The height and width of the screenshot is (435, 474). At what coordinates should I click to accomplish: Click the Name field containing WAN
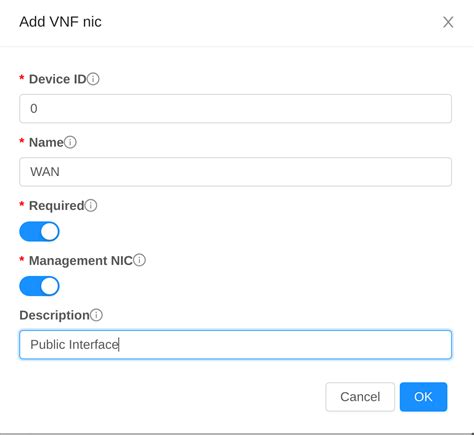235,172
